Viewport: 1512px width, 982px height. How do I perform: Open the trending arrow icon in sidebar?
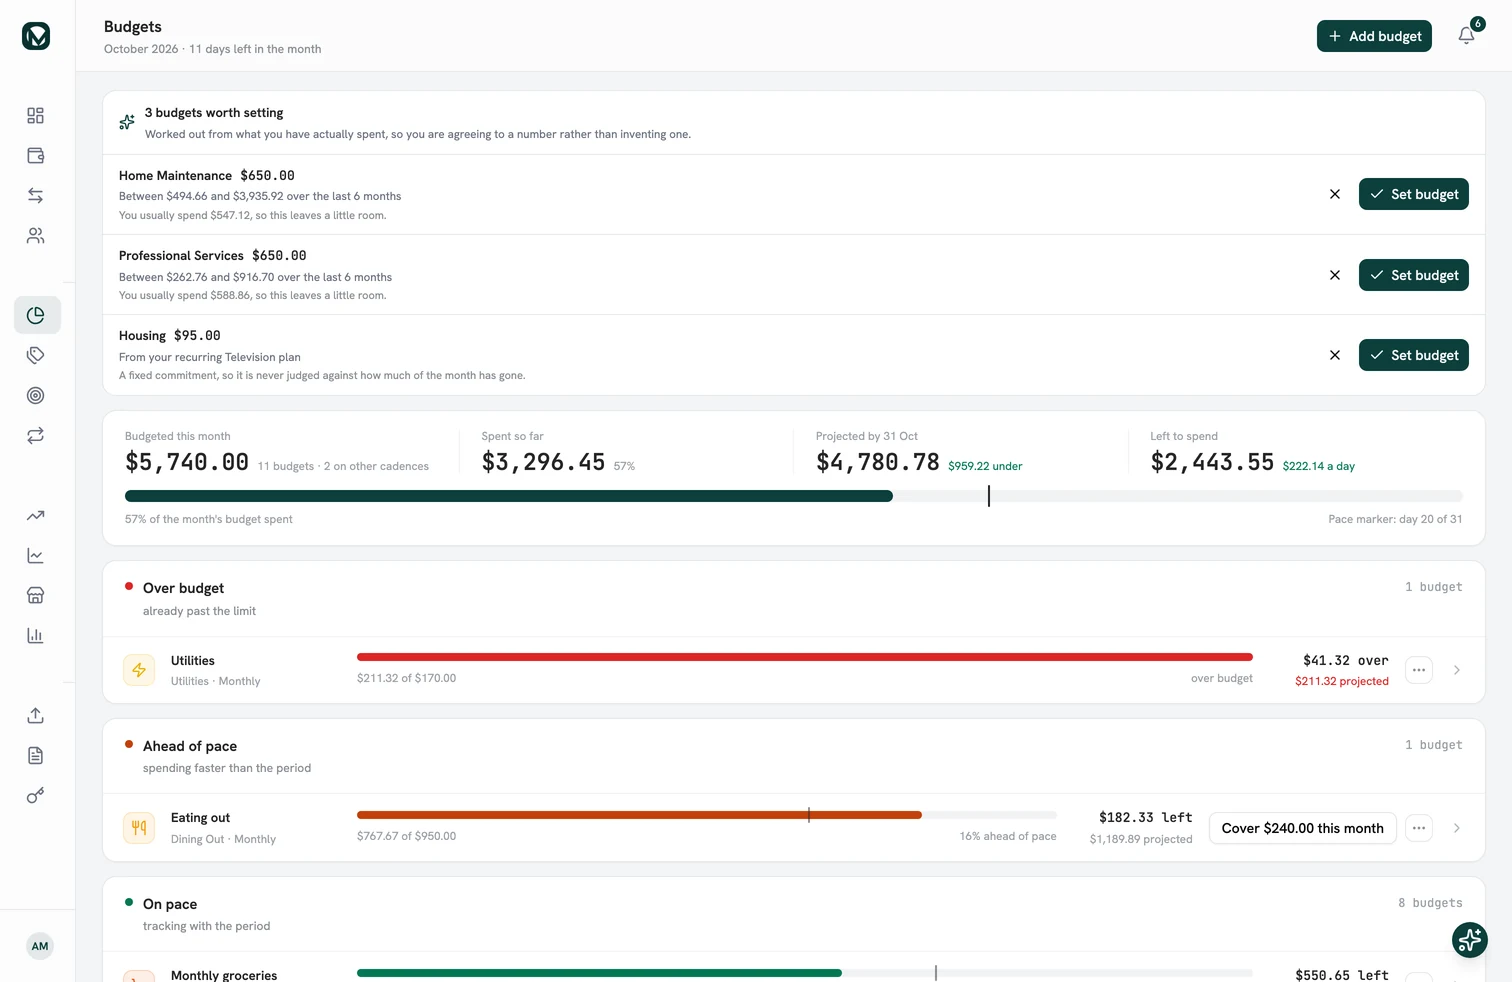pyautogui.click(x=36, y=516)
